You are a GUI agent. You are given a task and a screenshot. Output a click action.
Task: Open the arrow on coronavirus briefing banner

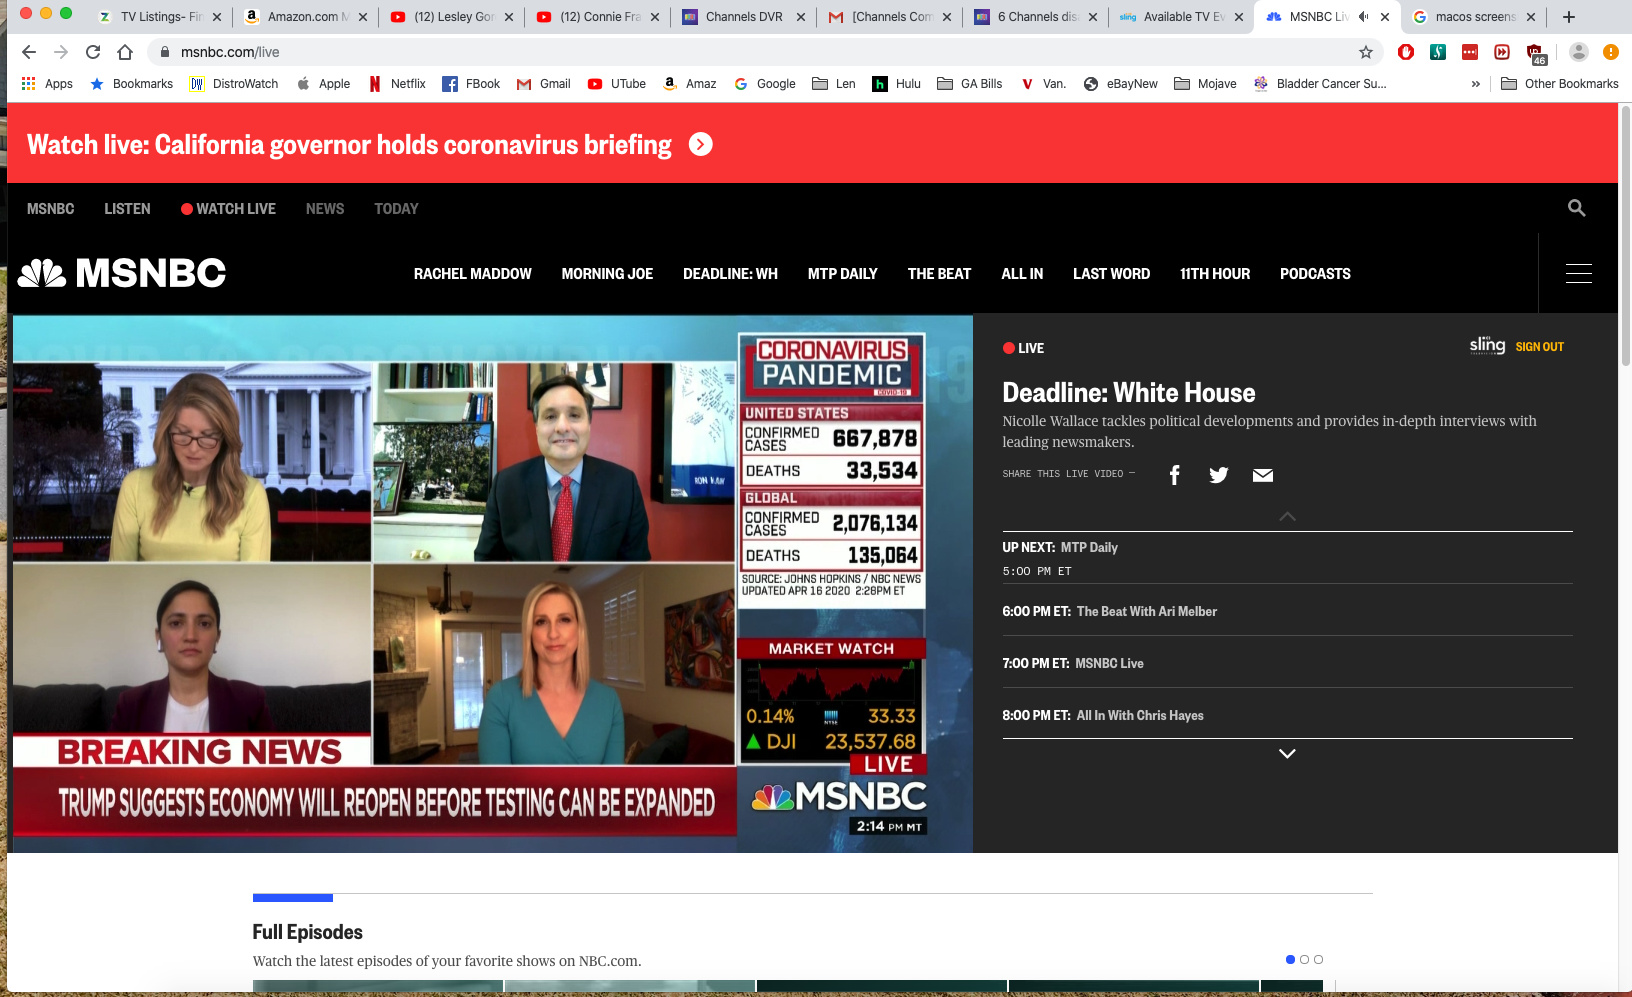point(701,145)
